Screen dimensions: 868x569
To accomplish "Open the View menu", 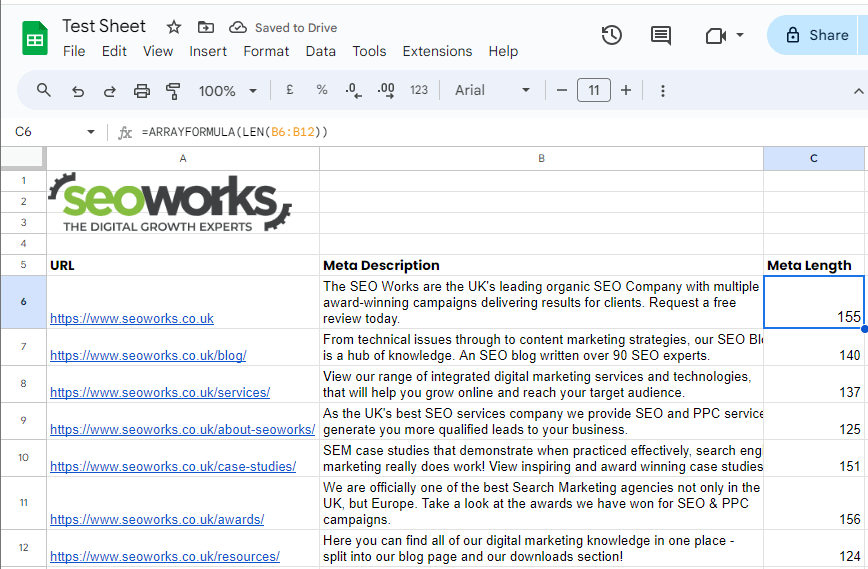I will click(x=158, y=51).
